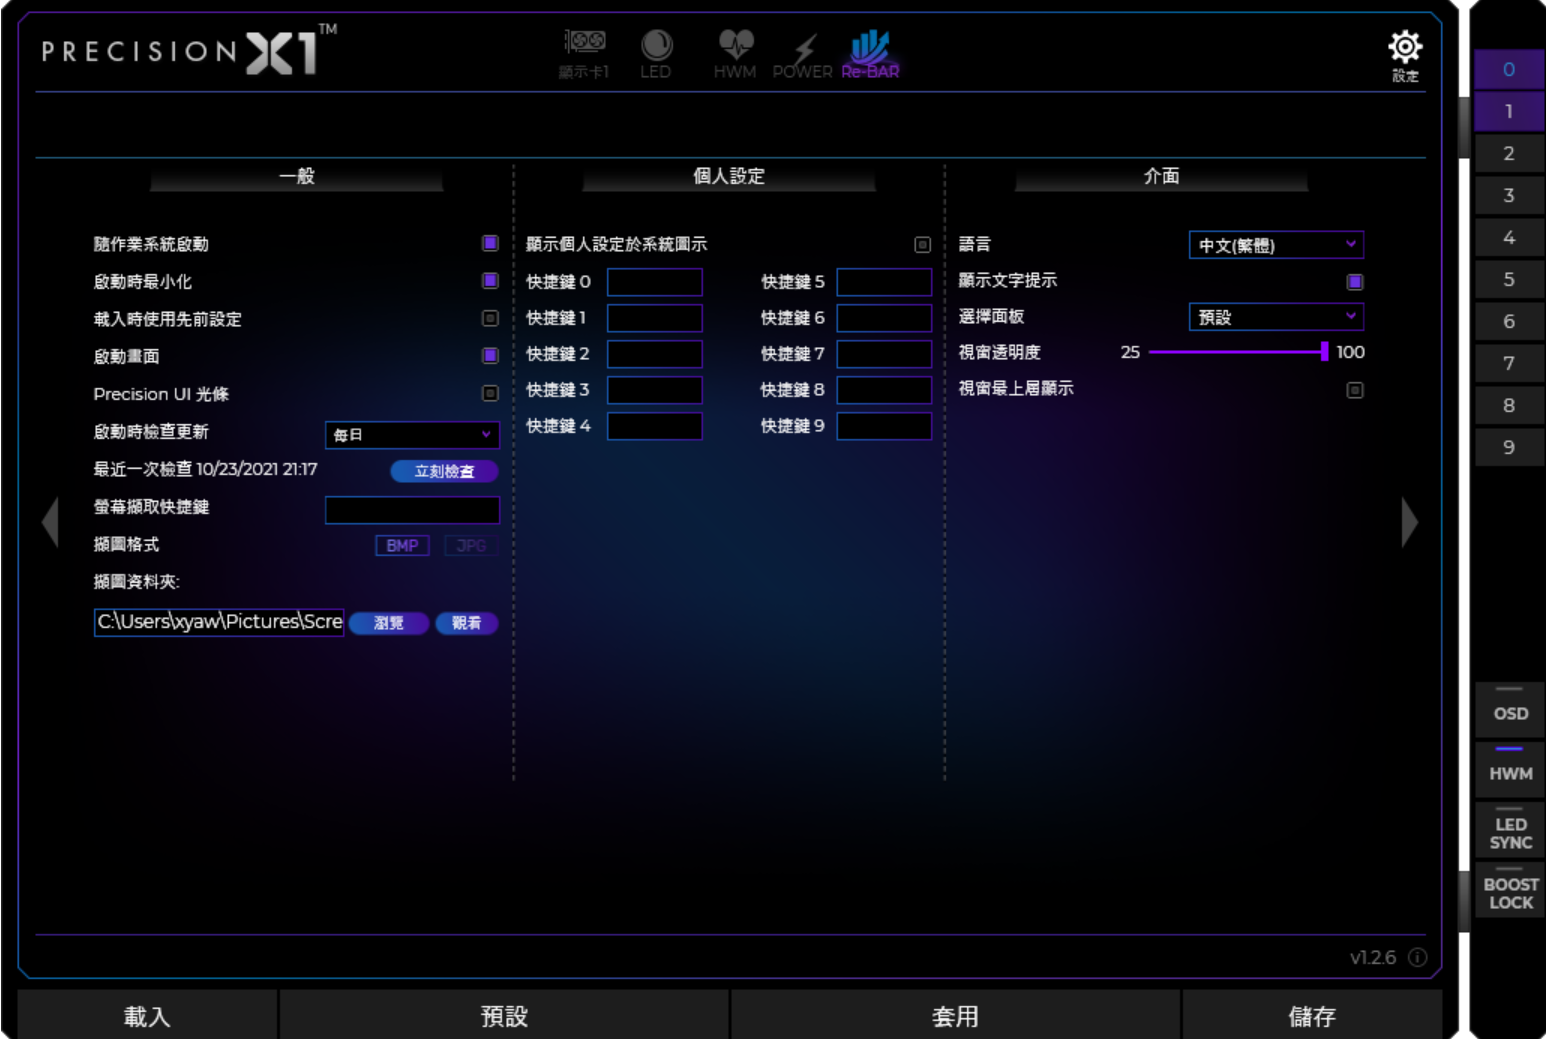Viewport: 1546px width, 1039px height.
Task: Toggle LED SYNC in the sidebar
Action: pyautogui.click(x=1510, y=830)
